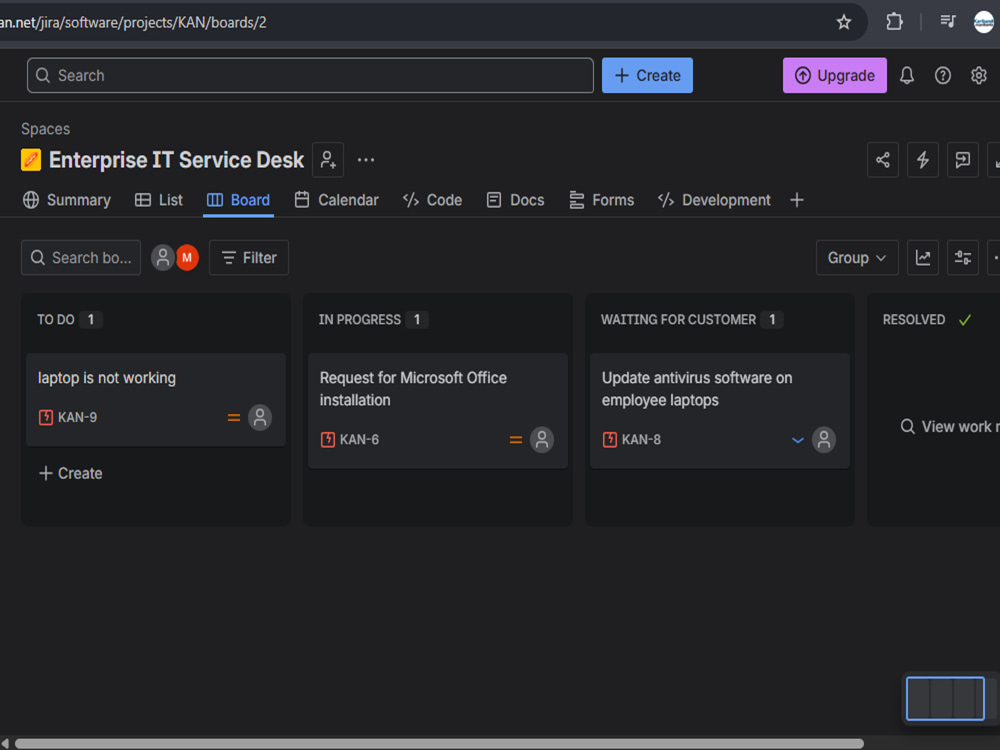Click the RESOLVED column header

[913, 320]
